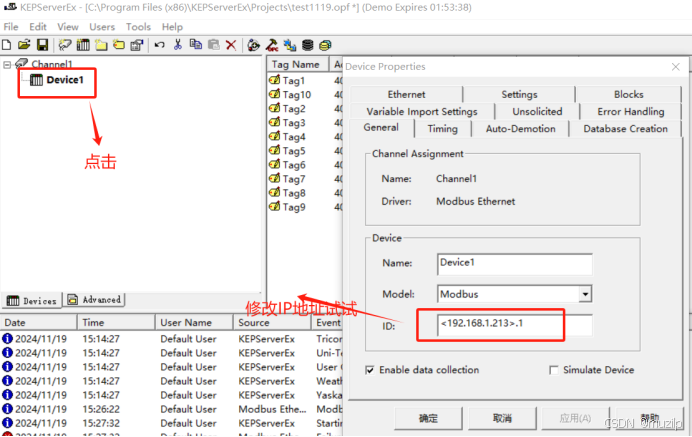The image size is (692, 437).
Task: Click the New Project toolbar icon
Action: pos(7,45)
